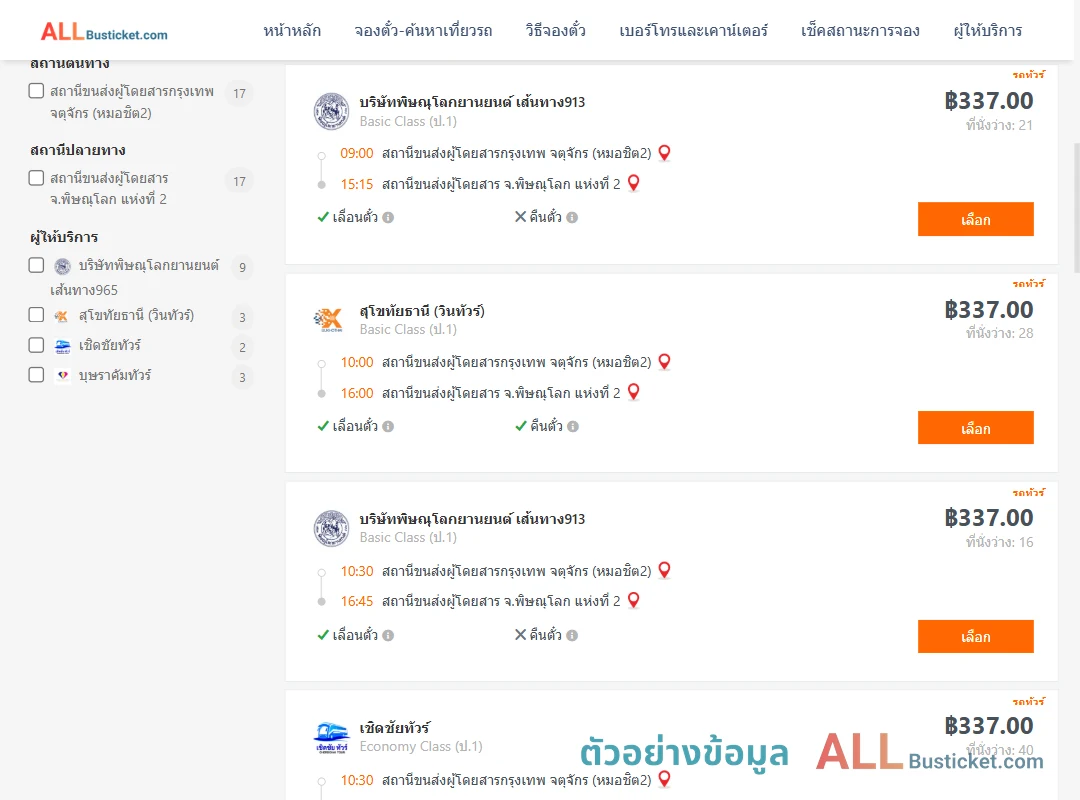Filter by บริษัทพิษณุโลกยานยนต์ เส้นทาง965 operator
The width and height of the screenshot is (1080, 800).
pos(37,265)
